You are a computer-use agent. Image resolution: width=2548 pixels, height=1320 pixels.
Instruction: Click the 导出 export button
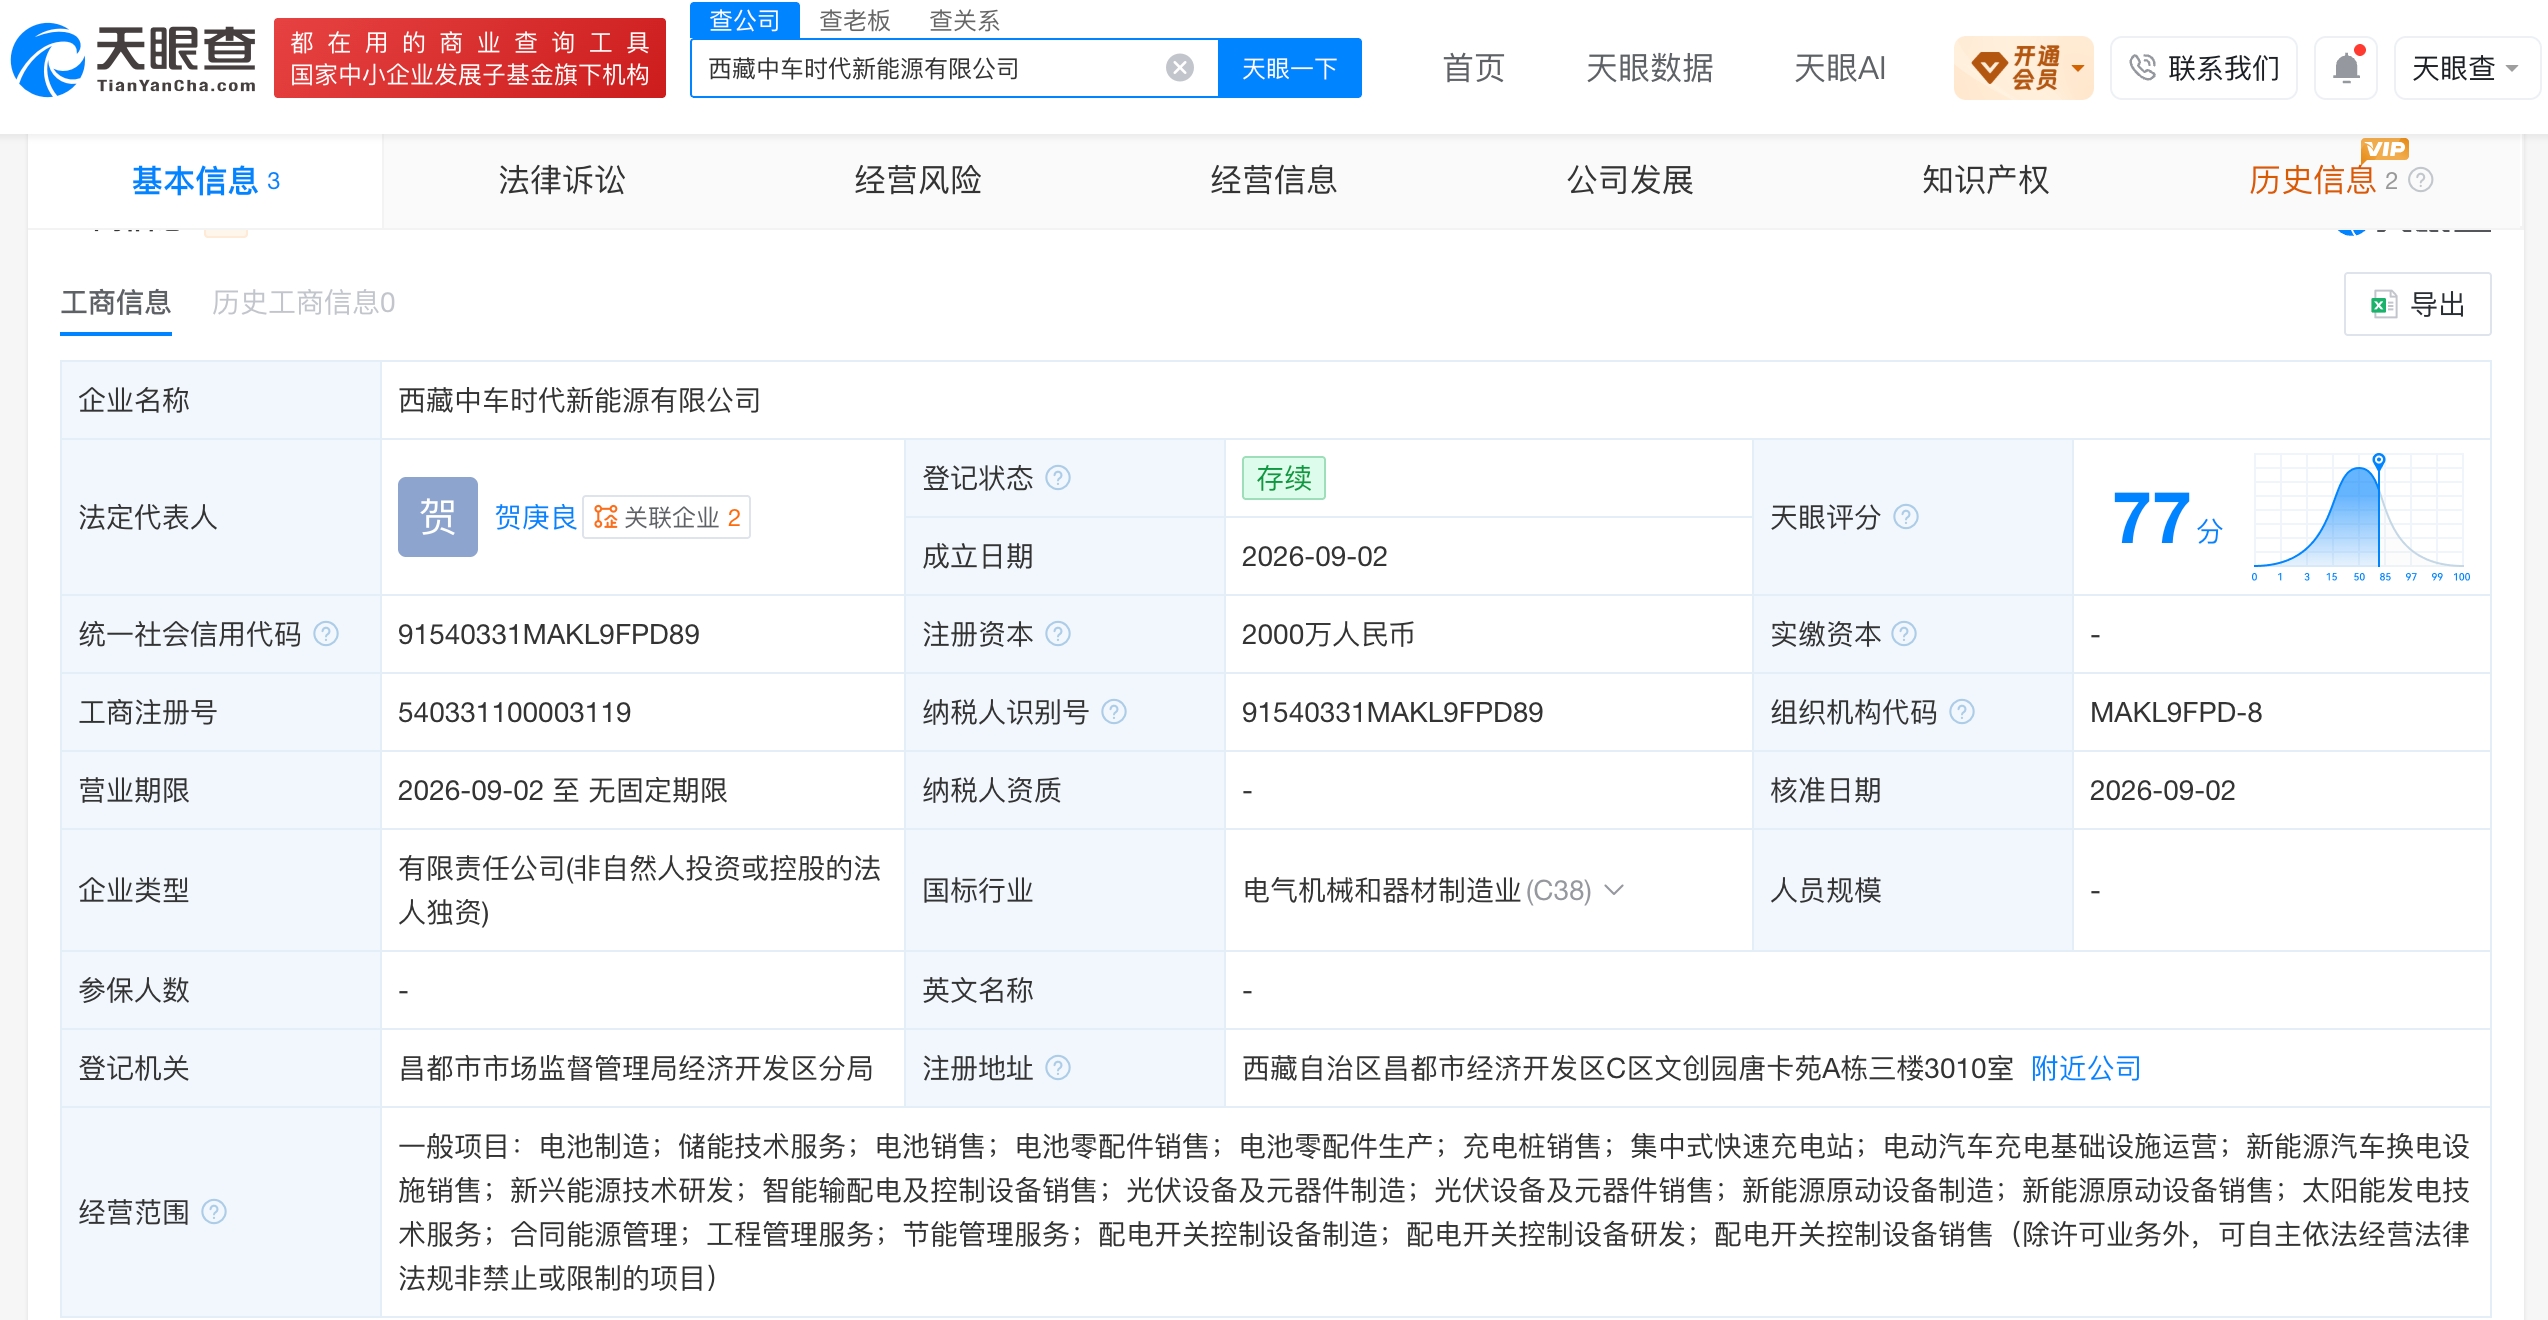click(2417, 304)
